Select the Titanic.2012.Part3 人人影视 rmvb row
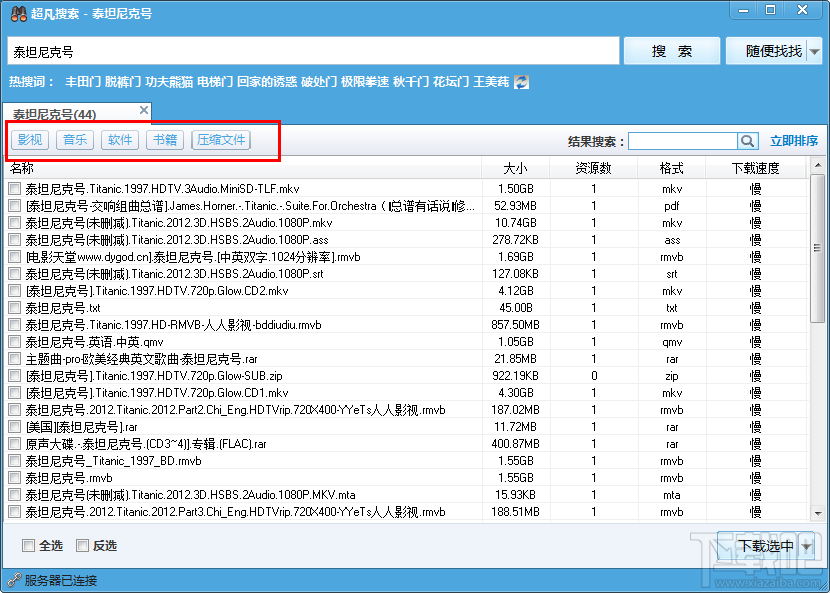 [x=405, y=512]
